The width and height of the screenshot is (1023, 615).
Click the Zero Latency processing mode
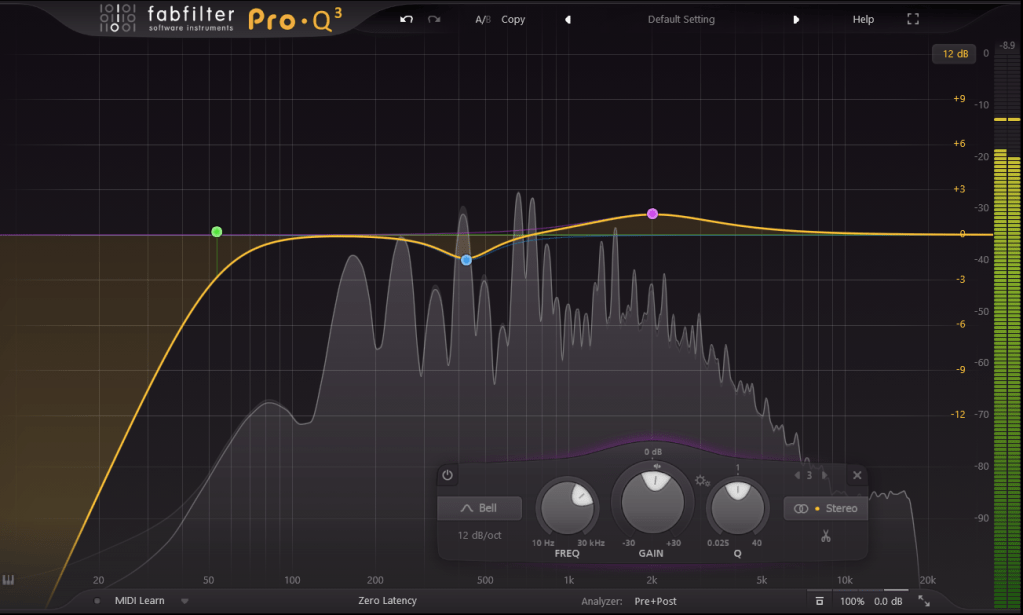tap(387, 601)
